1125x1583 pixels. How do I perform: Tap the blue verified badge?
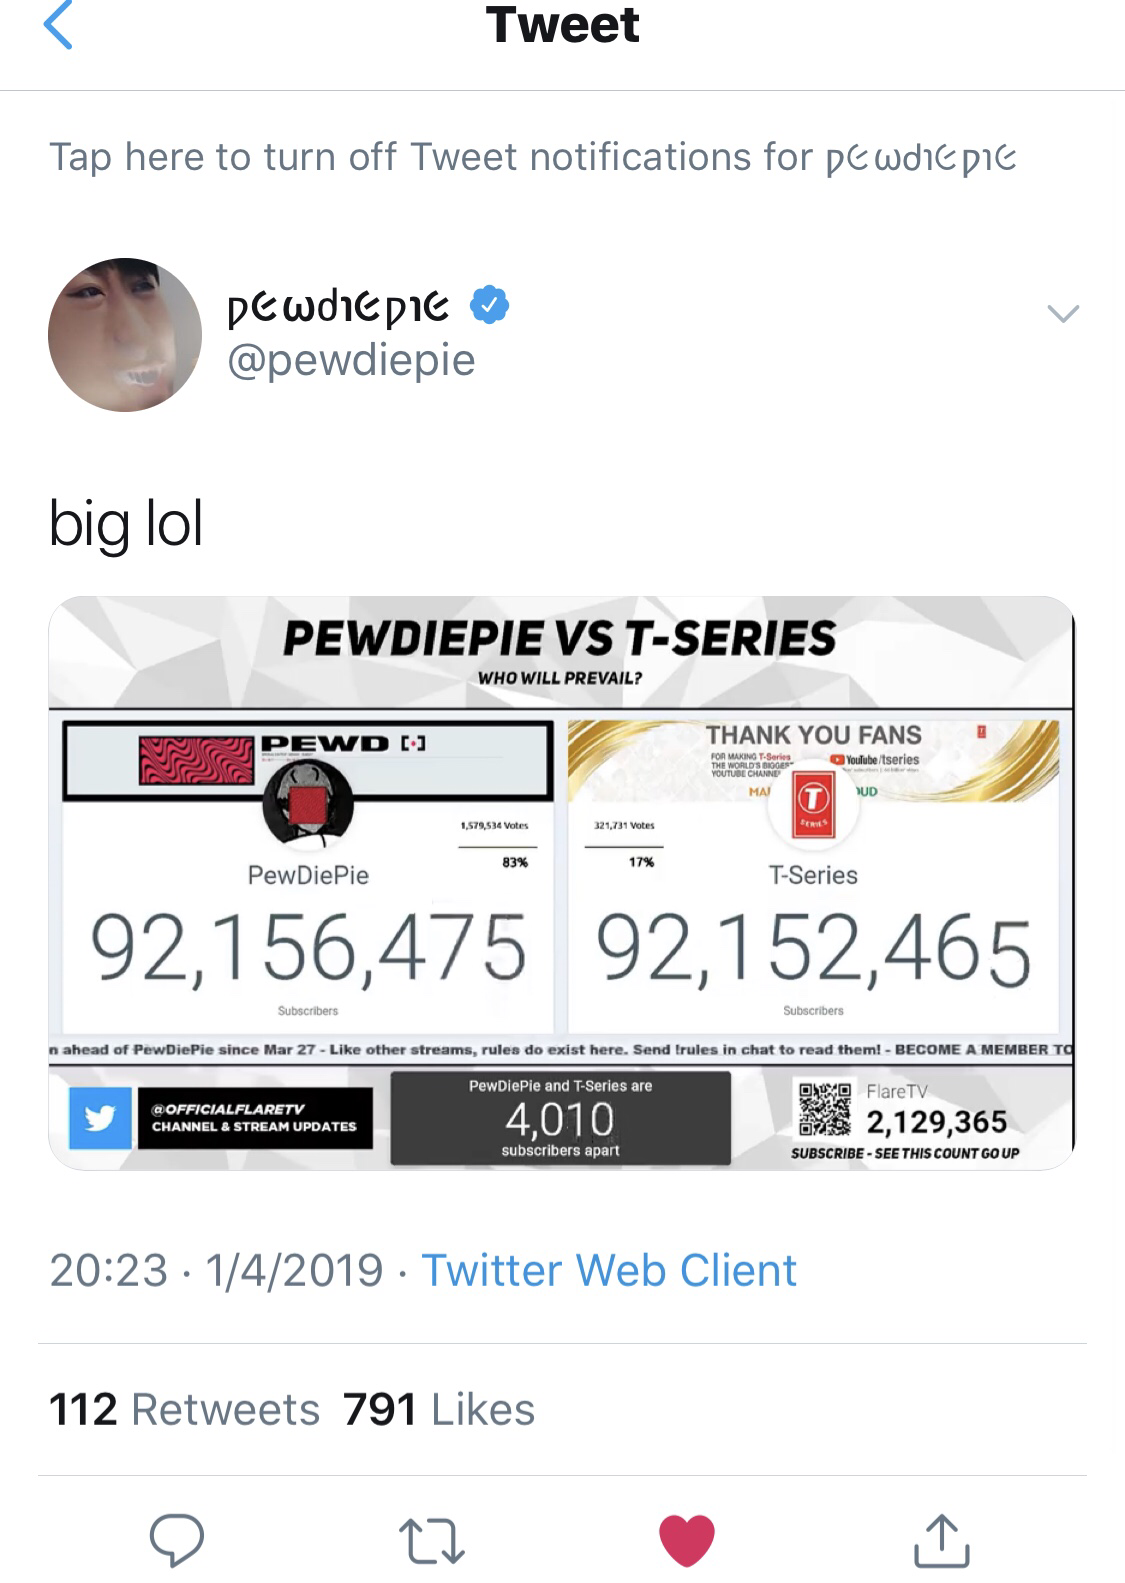point(490,304)
